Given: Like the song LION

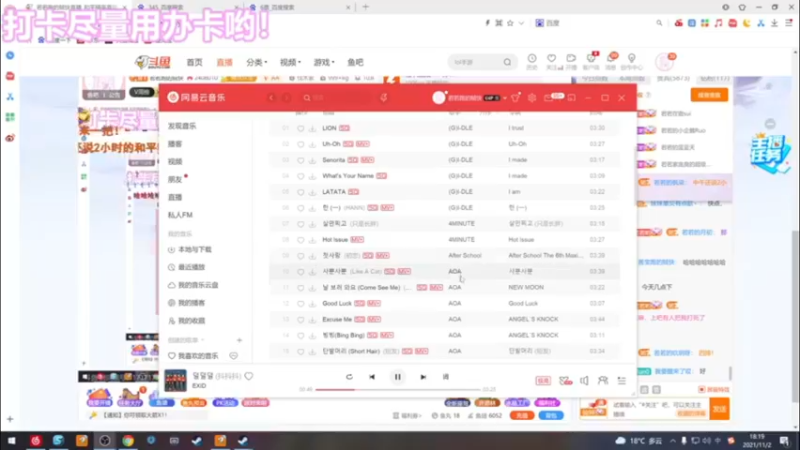Looking at the screenshot, I should click(x=301, y=128).
